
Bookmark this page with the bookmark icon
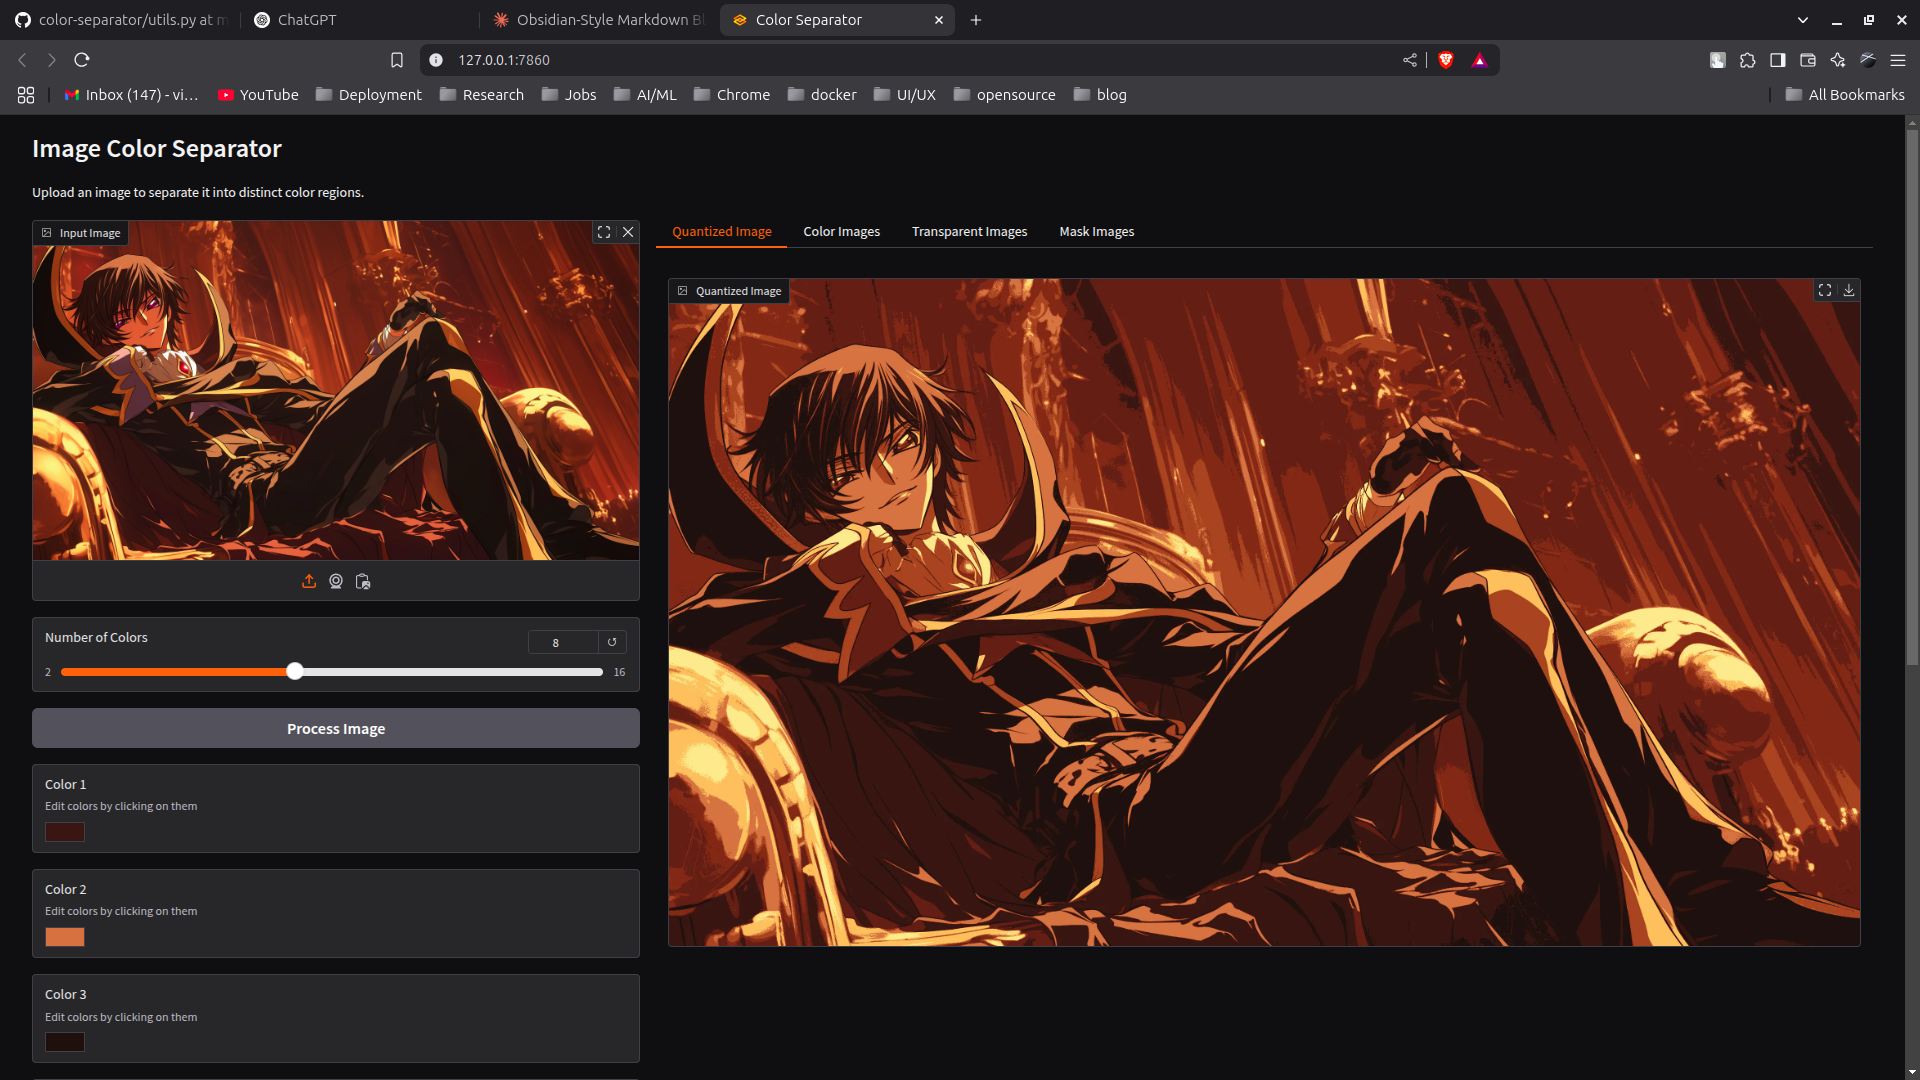pos(397,60)
